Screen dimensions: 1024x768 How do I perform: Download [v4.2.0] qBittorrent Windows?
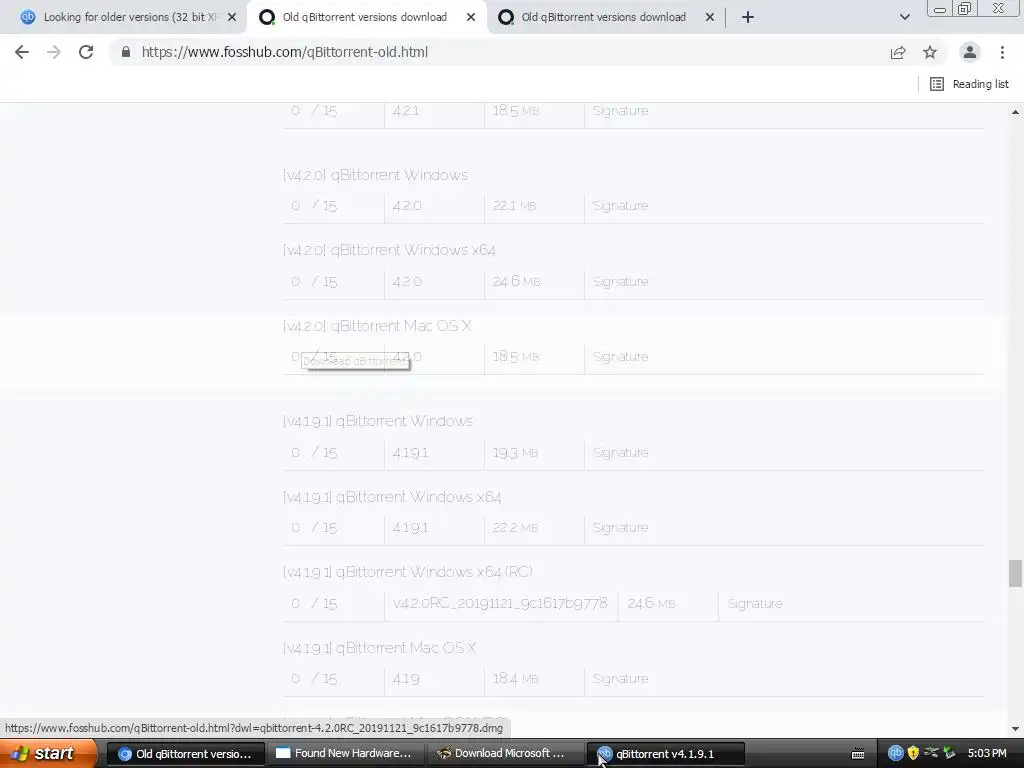coord(376,175)
